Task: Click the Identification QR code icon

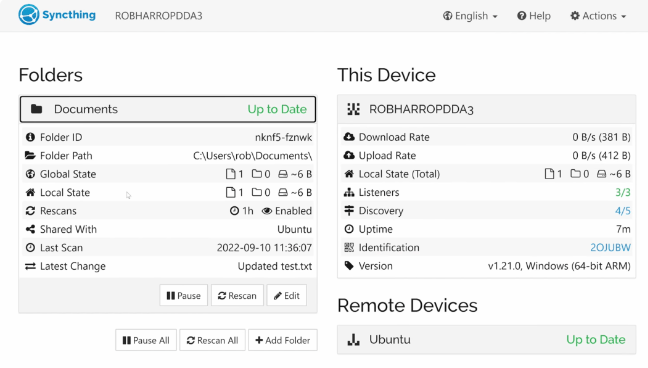Action: [349, 247]
